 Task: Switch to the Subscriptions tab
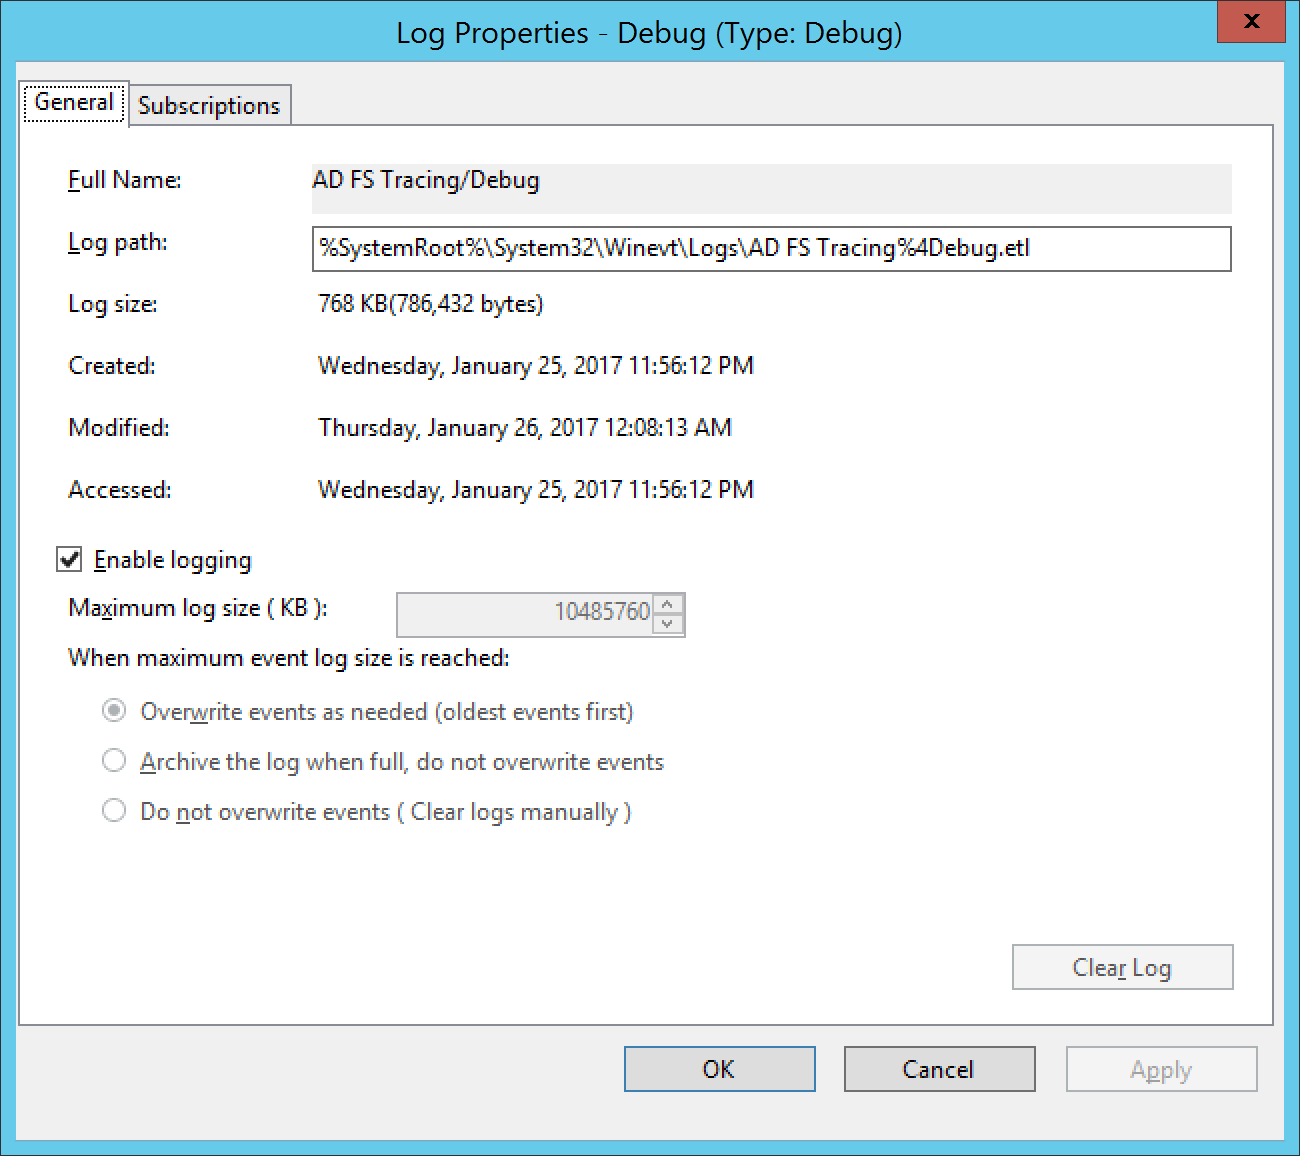coord(209,106)
